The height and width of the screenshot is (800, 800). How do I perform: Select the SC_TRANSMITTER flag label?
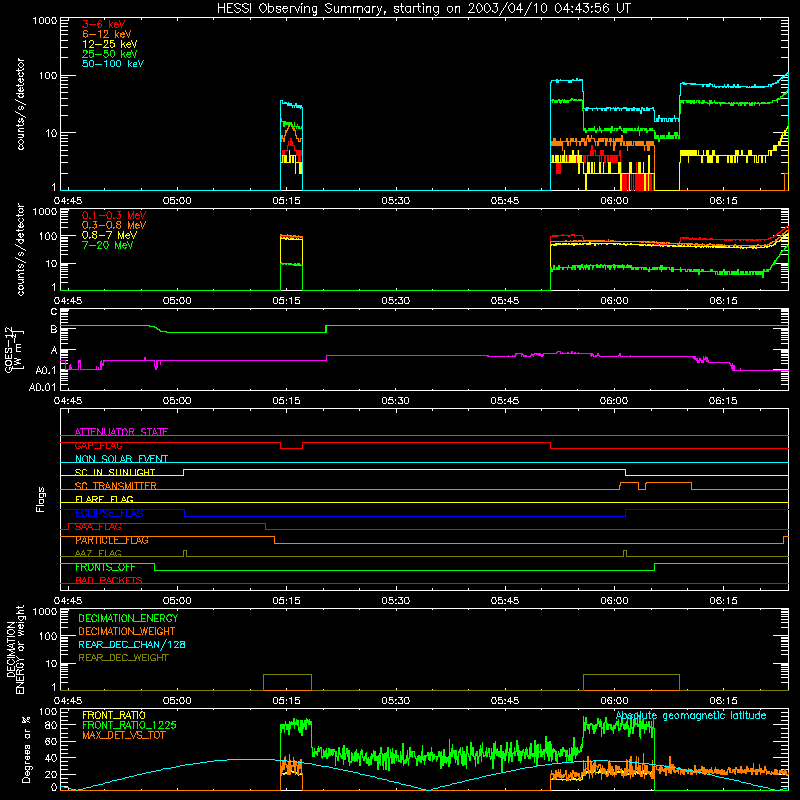[x=116, y=486]
